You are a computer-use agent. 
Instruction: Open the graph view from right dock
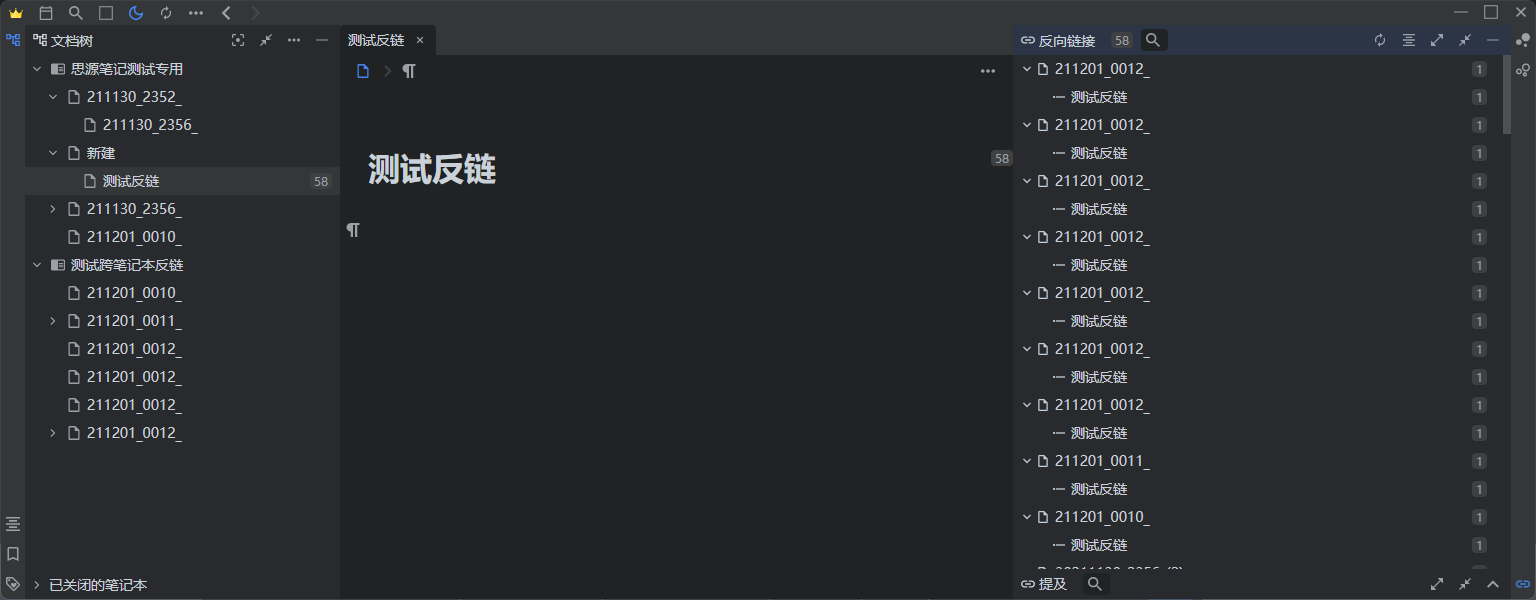(x=1523, y=41)
